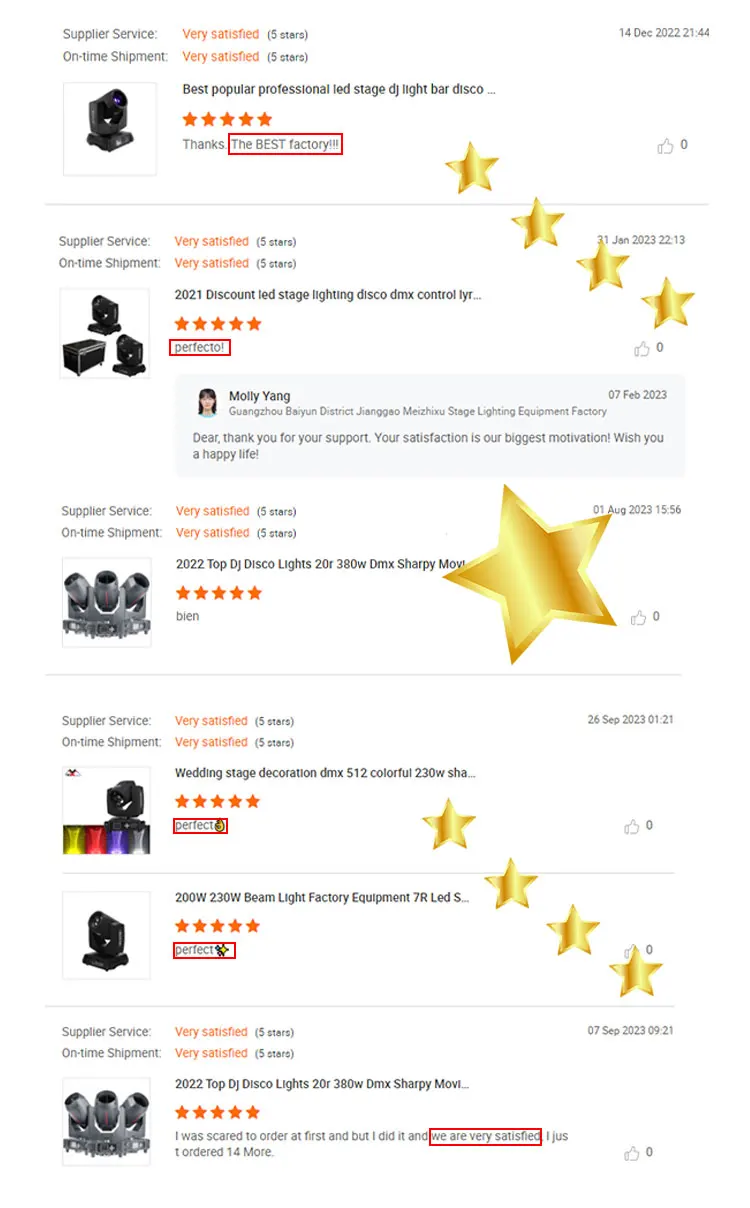Image resolution: width=750 pixels, height=1208 pixels.
Task: Like the "we are very satisfied" review
Action: tap(632, 1153)
